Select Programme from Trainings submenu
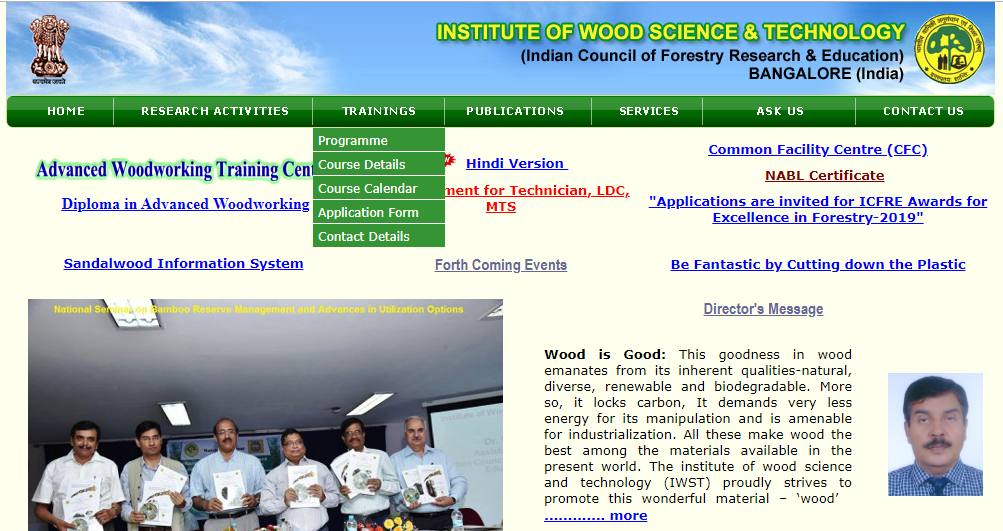Image resolution: width=1003 pixels, height=531 pixels. point(353,140)
